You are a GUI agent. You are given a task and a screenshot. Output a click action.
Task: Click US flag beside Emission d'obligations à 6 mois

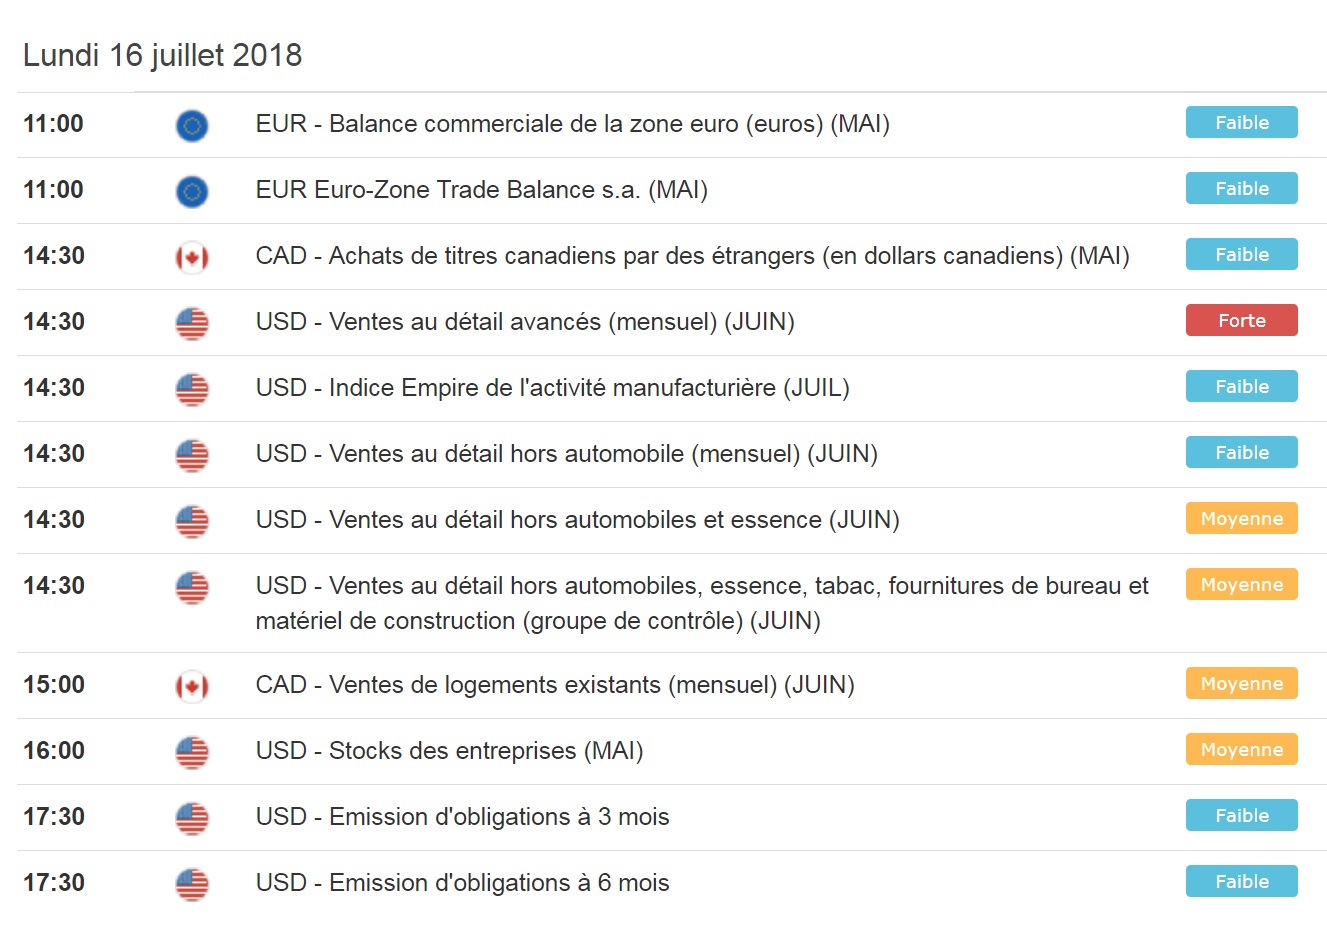click(x=192, y=884)
